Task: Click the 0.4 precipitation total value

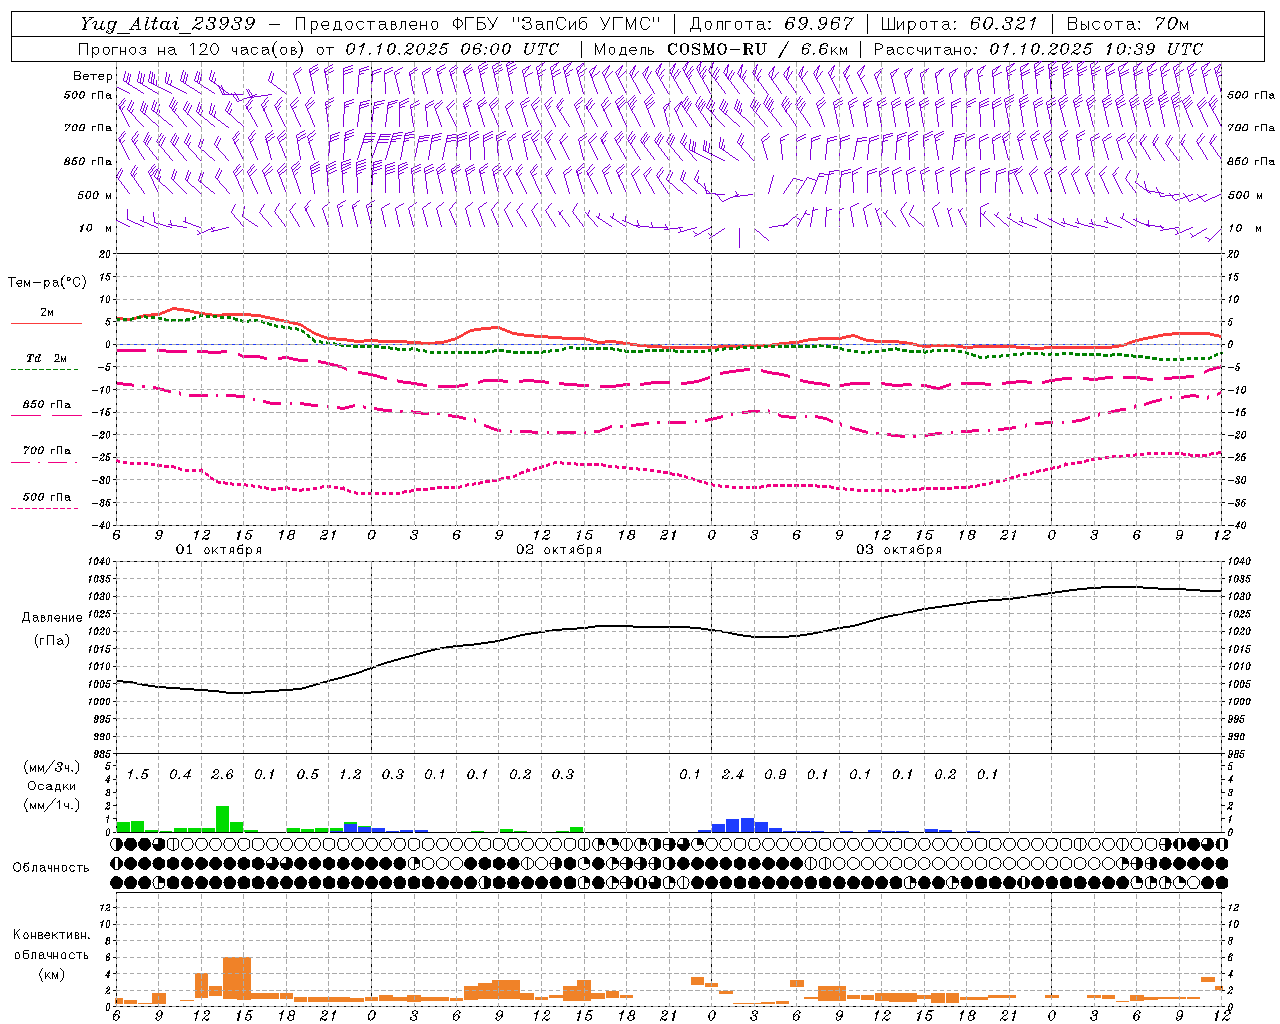Action: tap(180, 775)
